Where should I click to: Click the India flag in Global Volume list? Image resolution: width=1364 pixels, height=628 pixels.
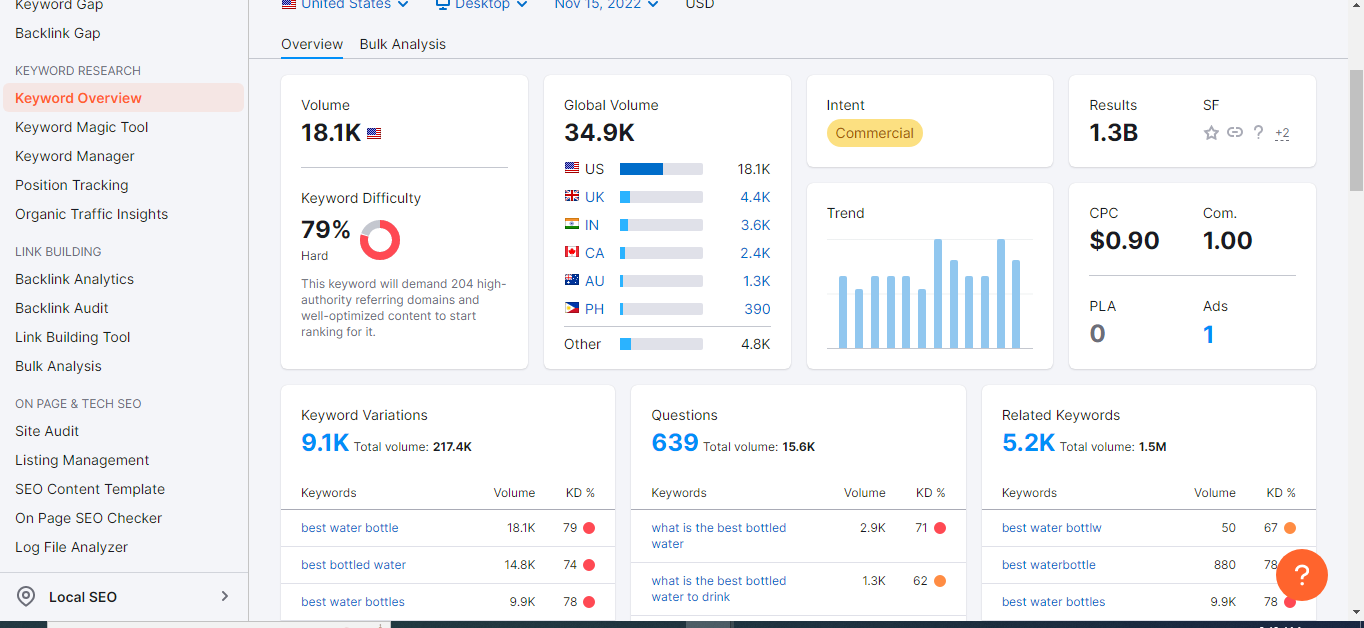tap(571, 225)
